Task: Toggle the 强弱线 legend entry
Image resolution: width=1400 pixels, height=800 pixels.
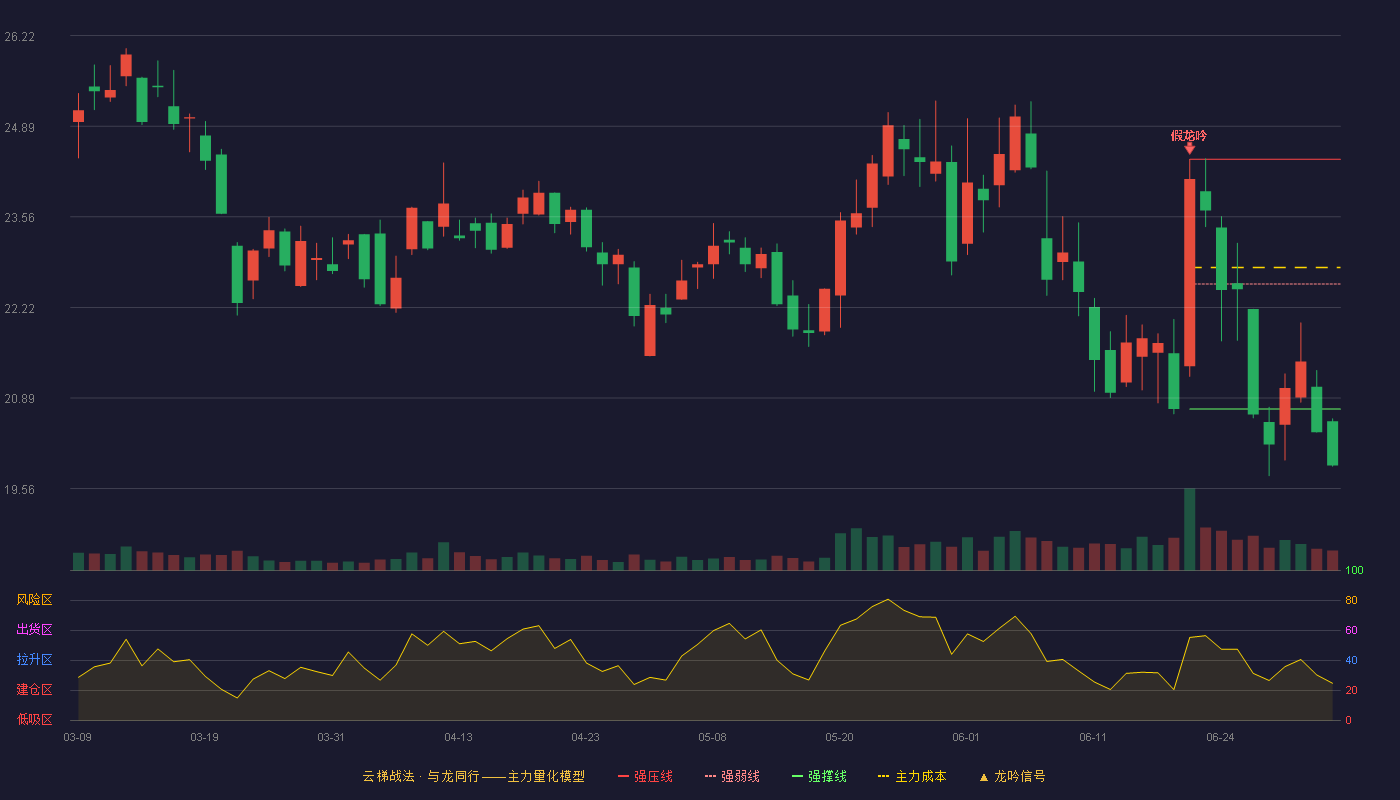Action: [732, 776]
